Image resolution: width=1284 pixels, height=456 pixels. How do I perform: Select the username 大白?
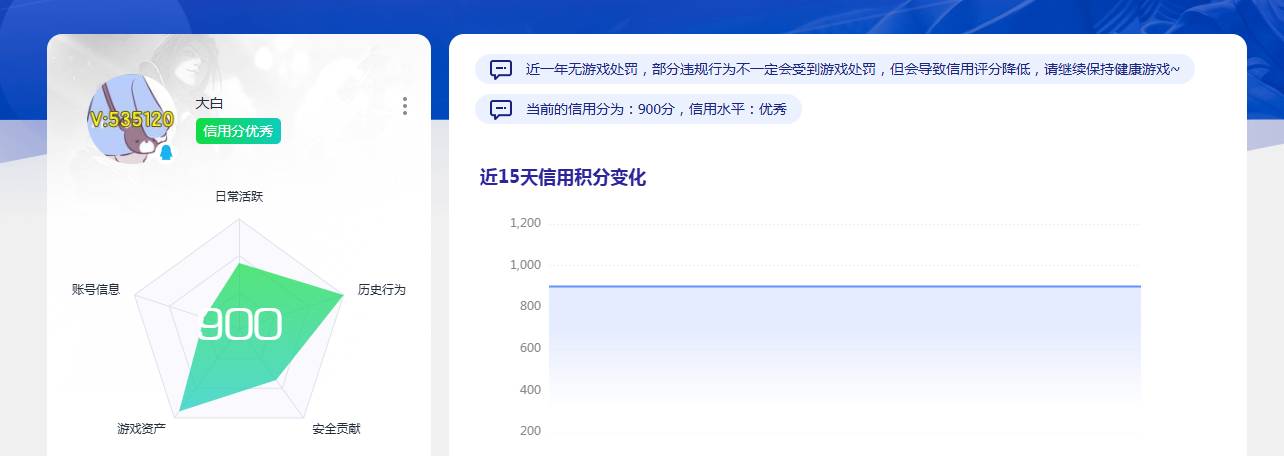[x=209, y=103]
